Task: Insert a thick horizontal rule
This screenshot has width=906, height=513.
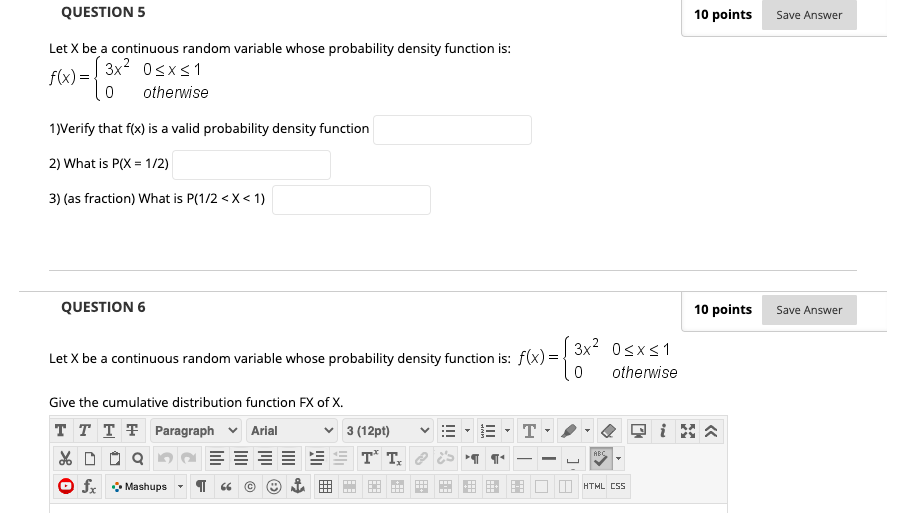Action: (549, 459)
